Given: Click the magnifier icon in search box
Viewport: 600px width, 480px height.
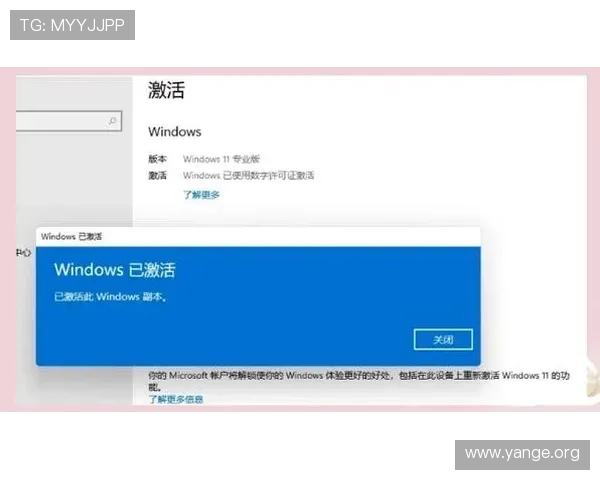Looking at the screenshot, I should [112, 121].
